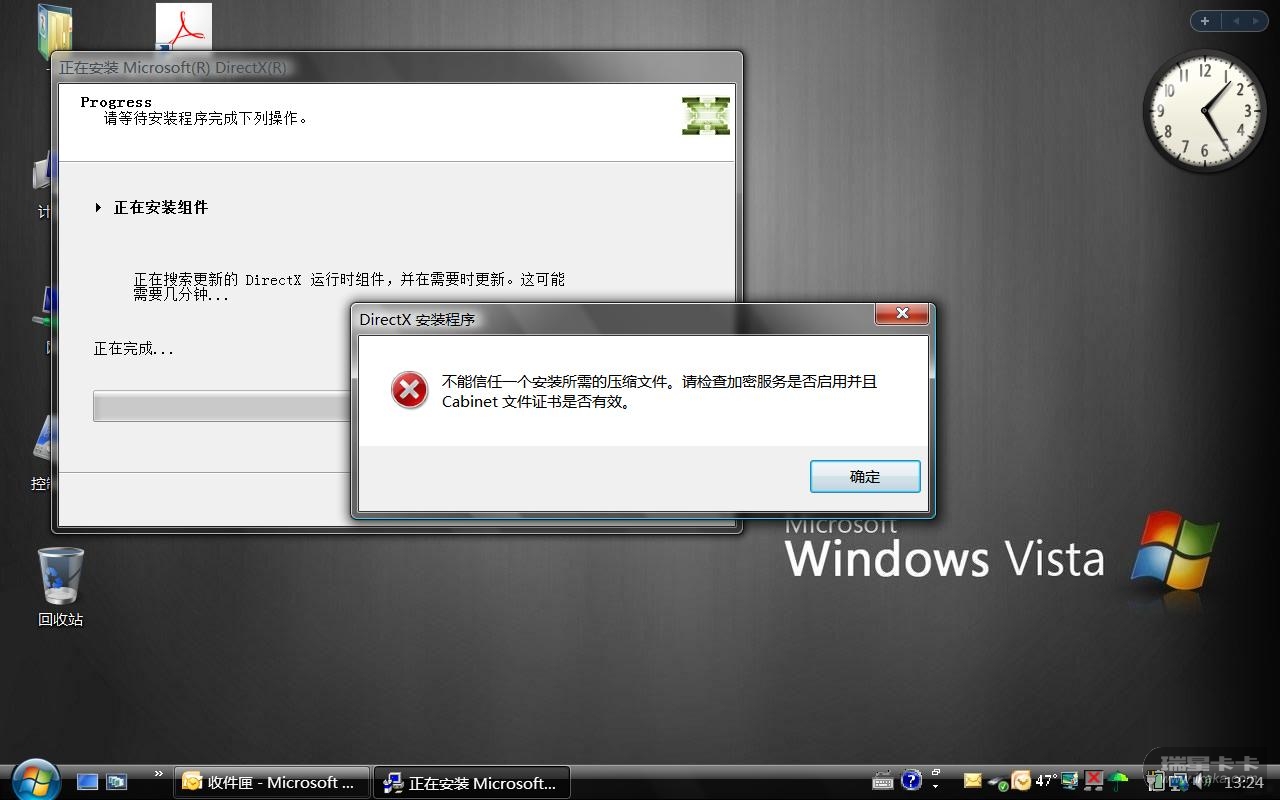The image size is (1280, 800).
Task: Click the 13:24 system clock
Action: coord(1244,782)
